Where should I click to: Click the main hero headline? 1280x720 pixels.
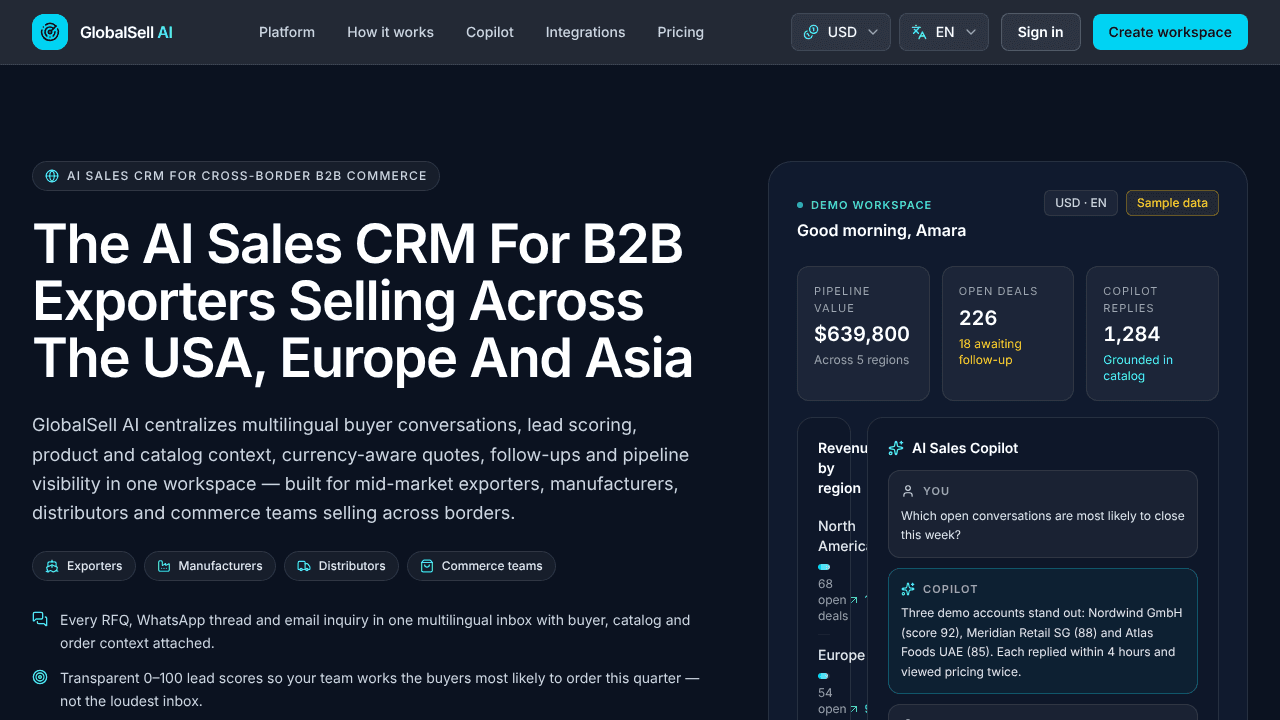coord(363,301)
